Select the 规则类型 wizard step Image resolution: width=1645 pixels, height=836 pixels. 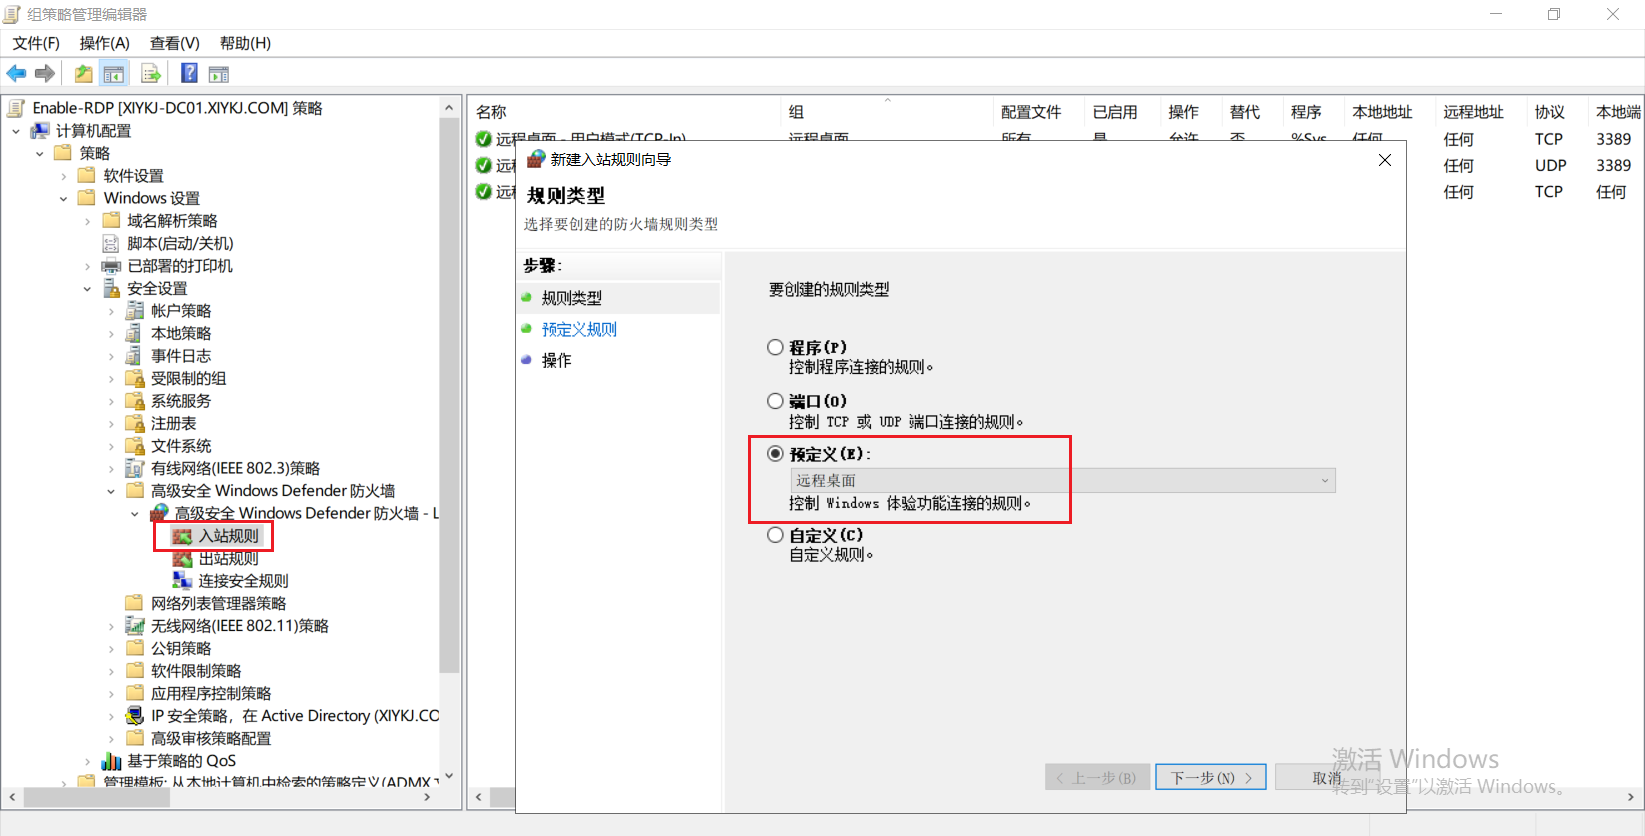(572, 298)
